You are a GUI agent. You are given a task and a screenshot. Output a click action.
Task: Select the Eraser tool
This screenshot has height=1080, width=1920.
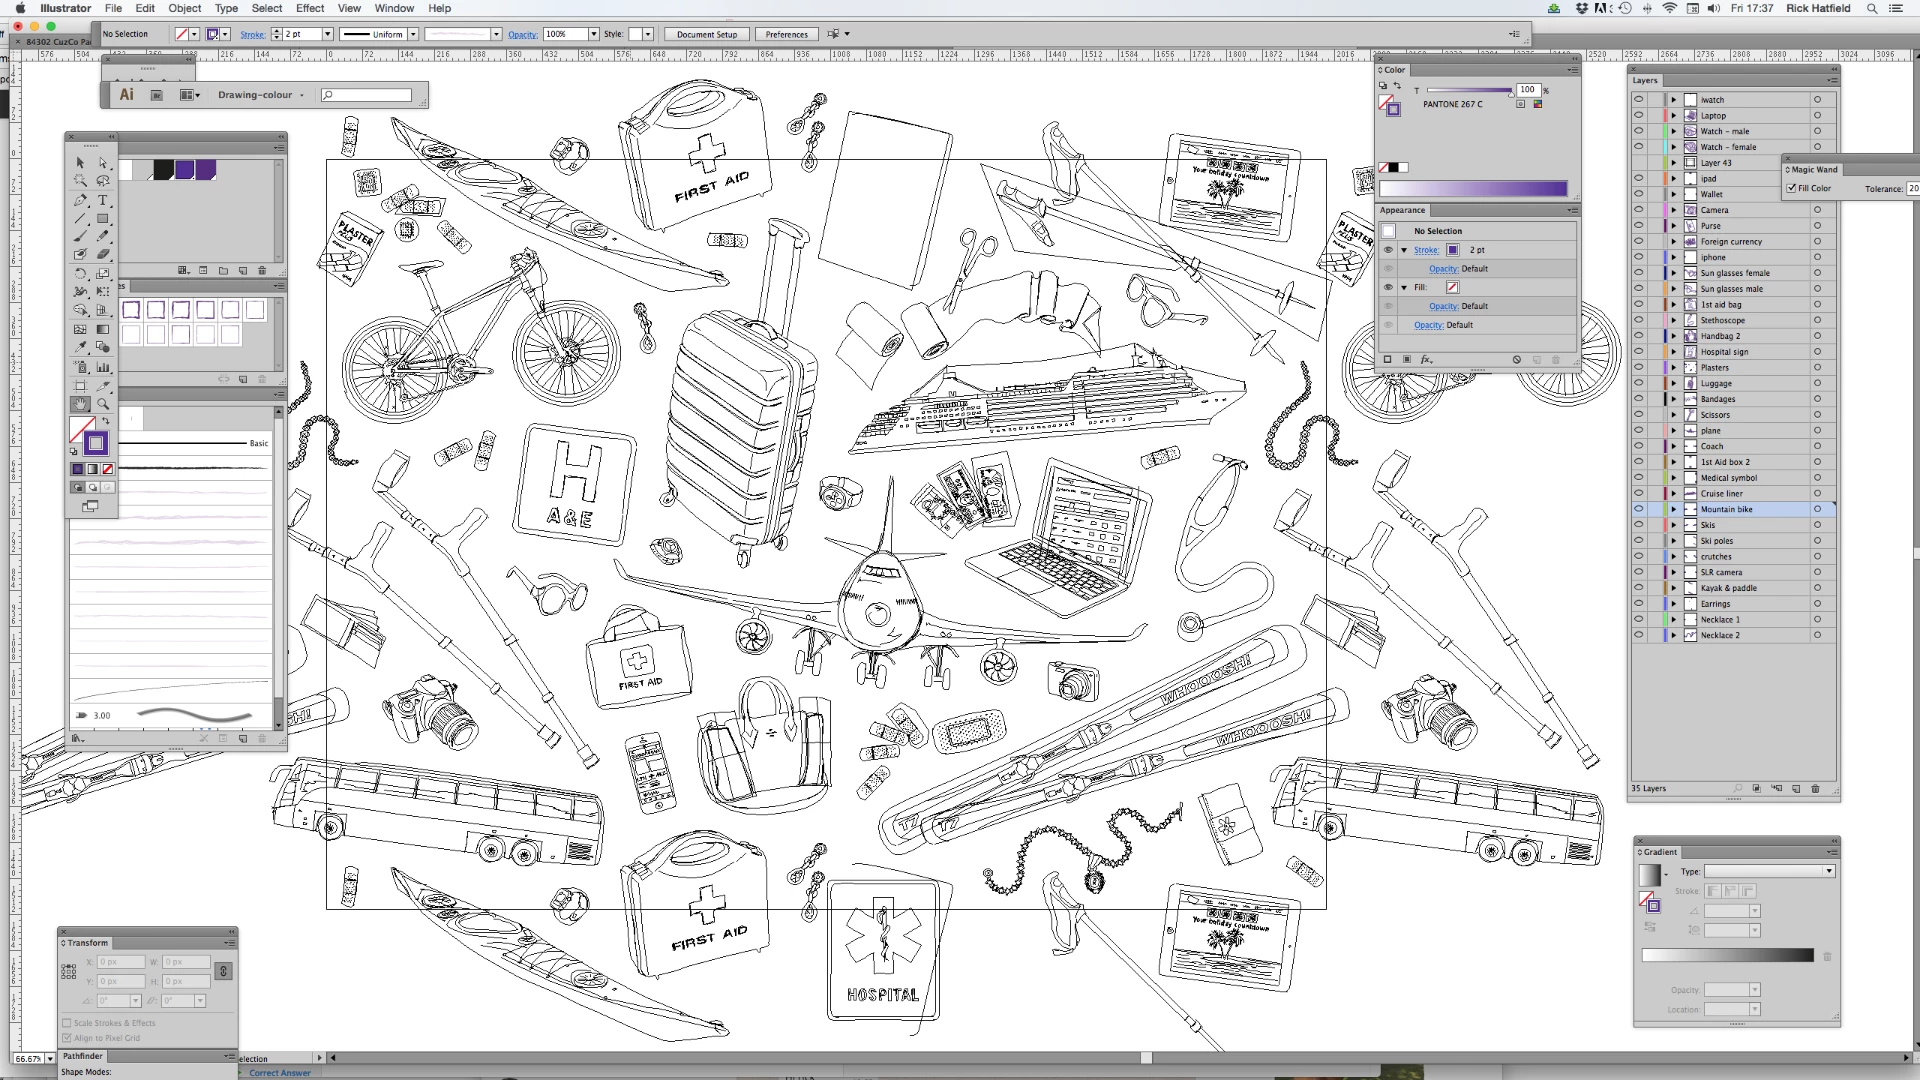point(103,255)
